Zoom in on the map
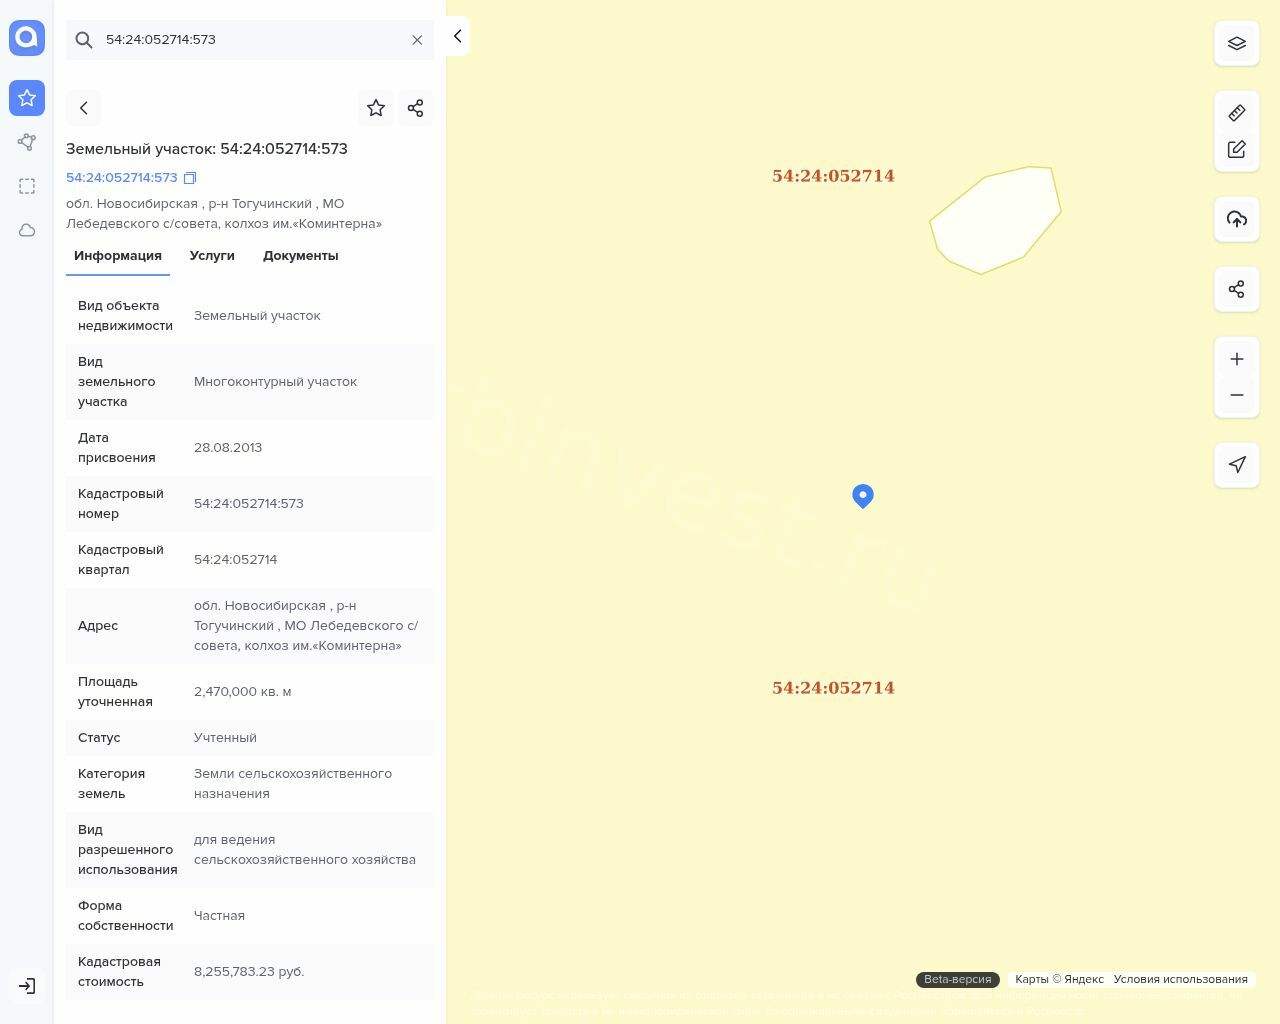This screenshot has width=1280, height=1024. [x=1237, y=359]
